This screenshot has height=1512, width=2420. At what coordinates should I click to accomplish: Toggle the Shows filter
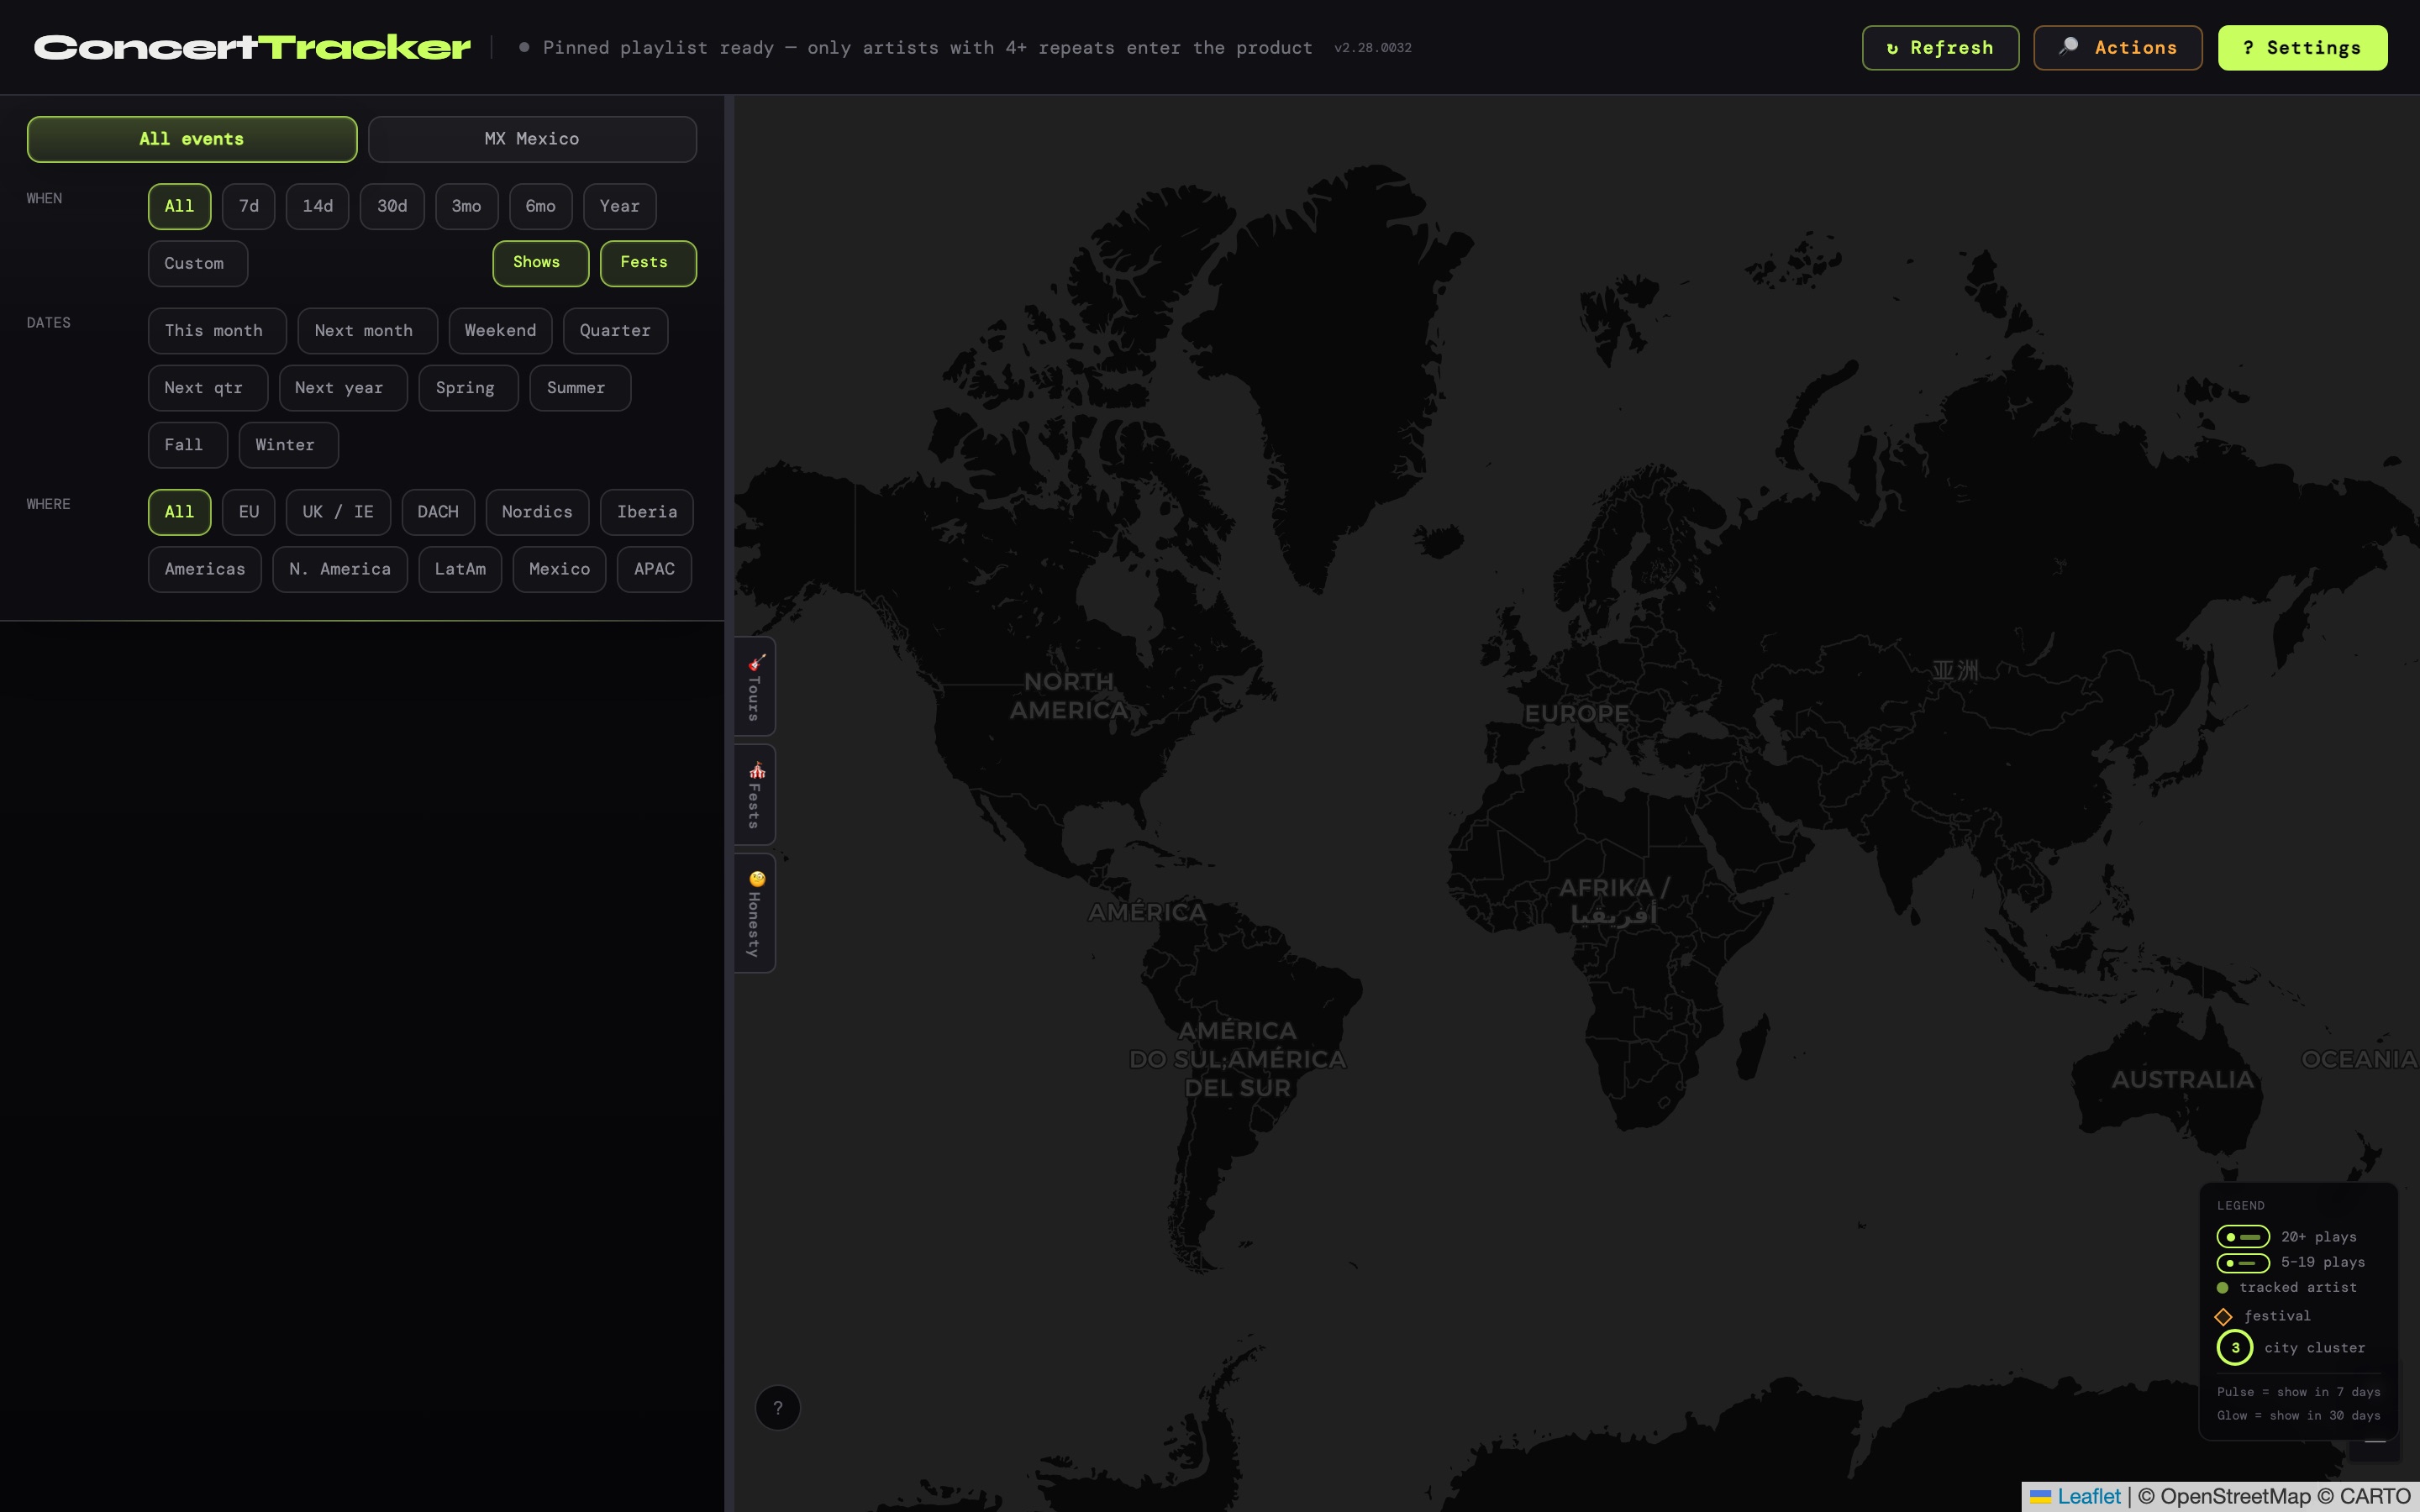coord(540,263)
